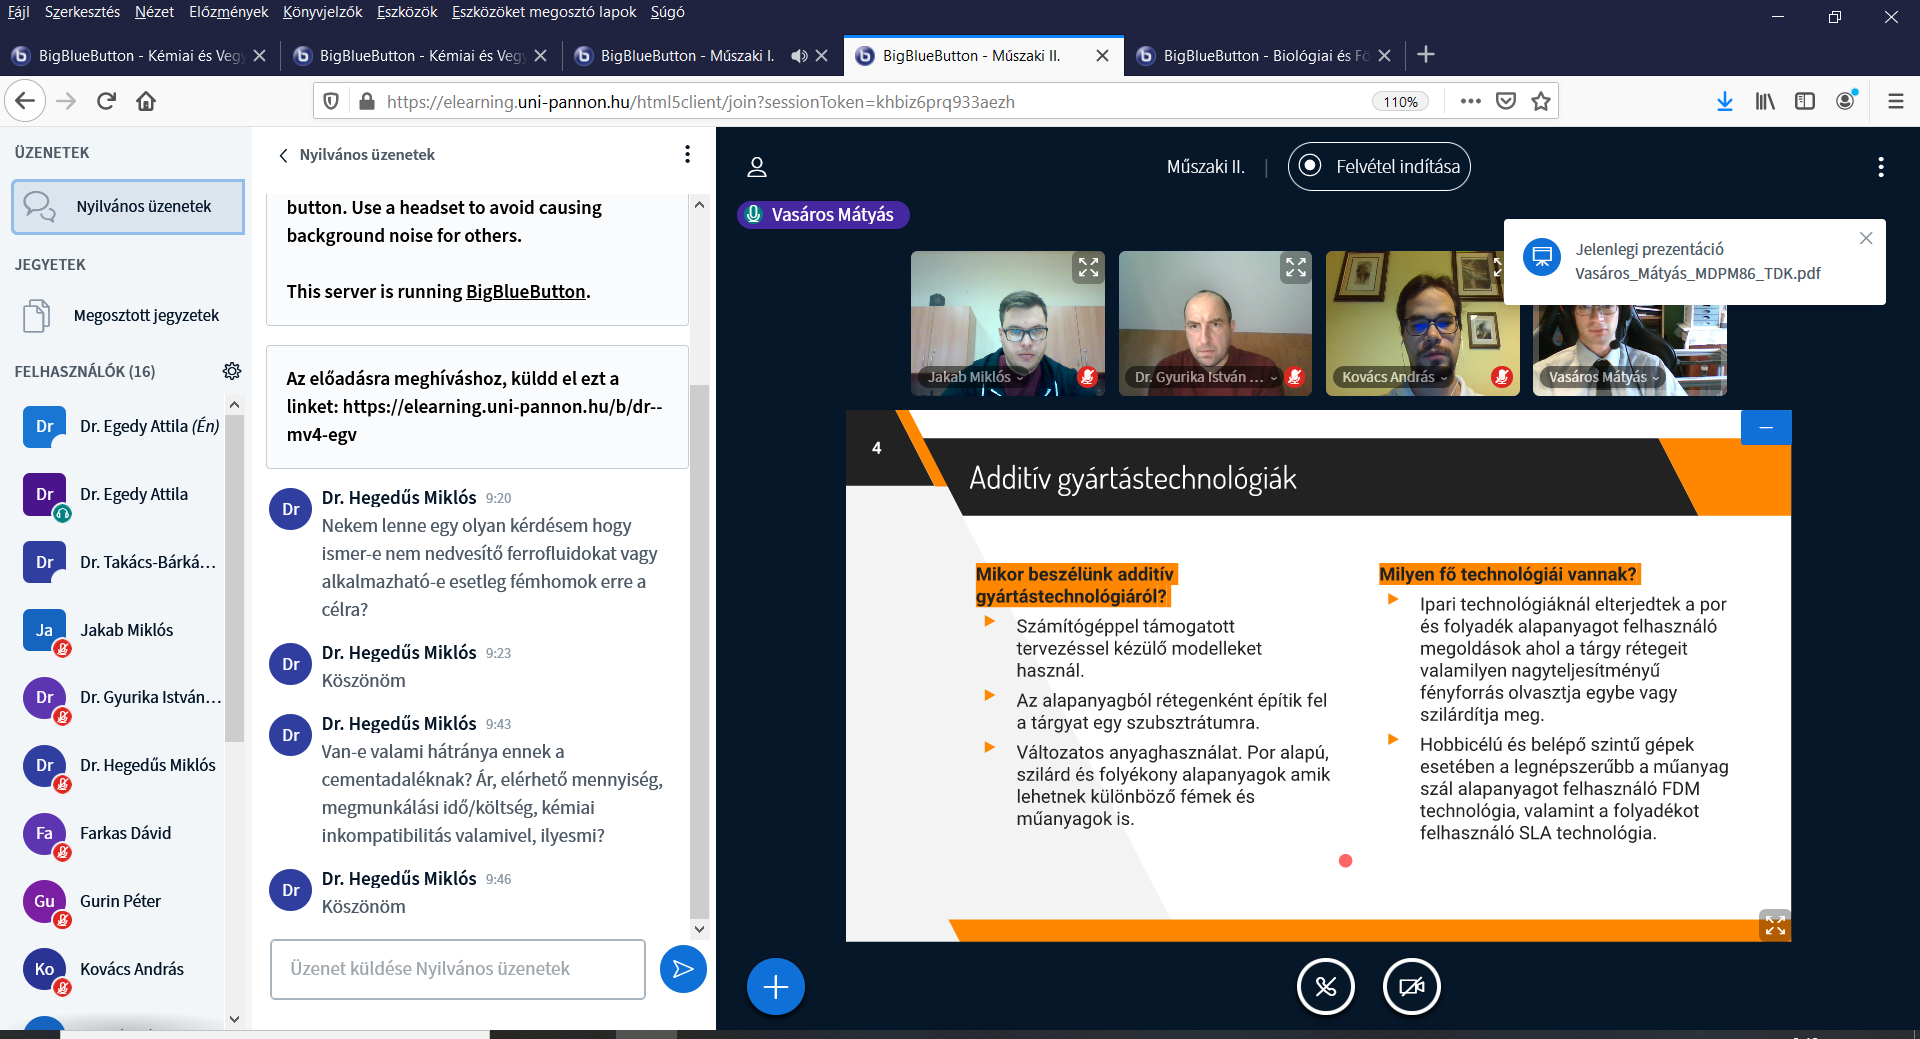Open the session options three-dot menu
The height and width of the screenshot is (1039, 1920).
1880,167
